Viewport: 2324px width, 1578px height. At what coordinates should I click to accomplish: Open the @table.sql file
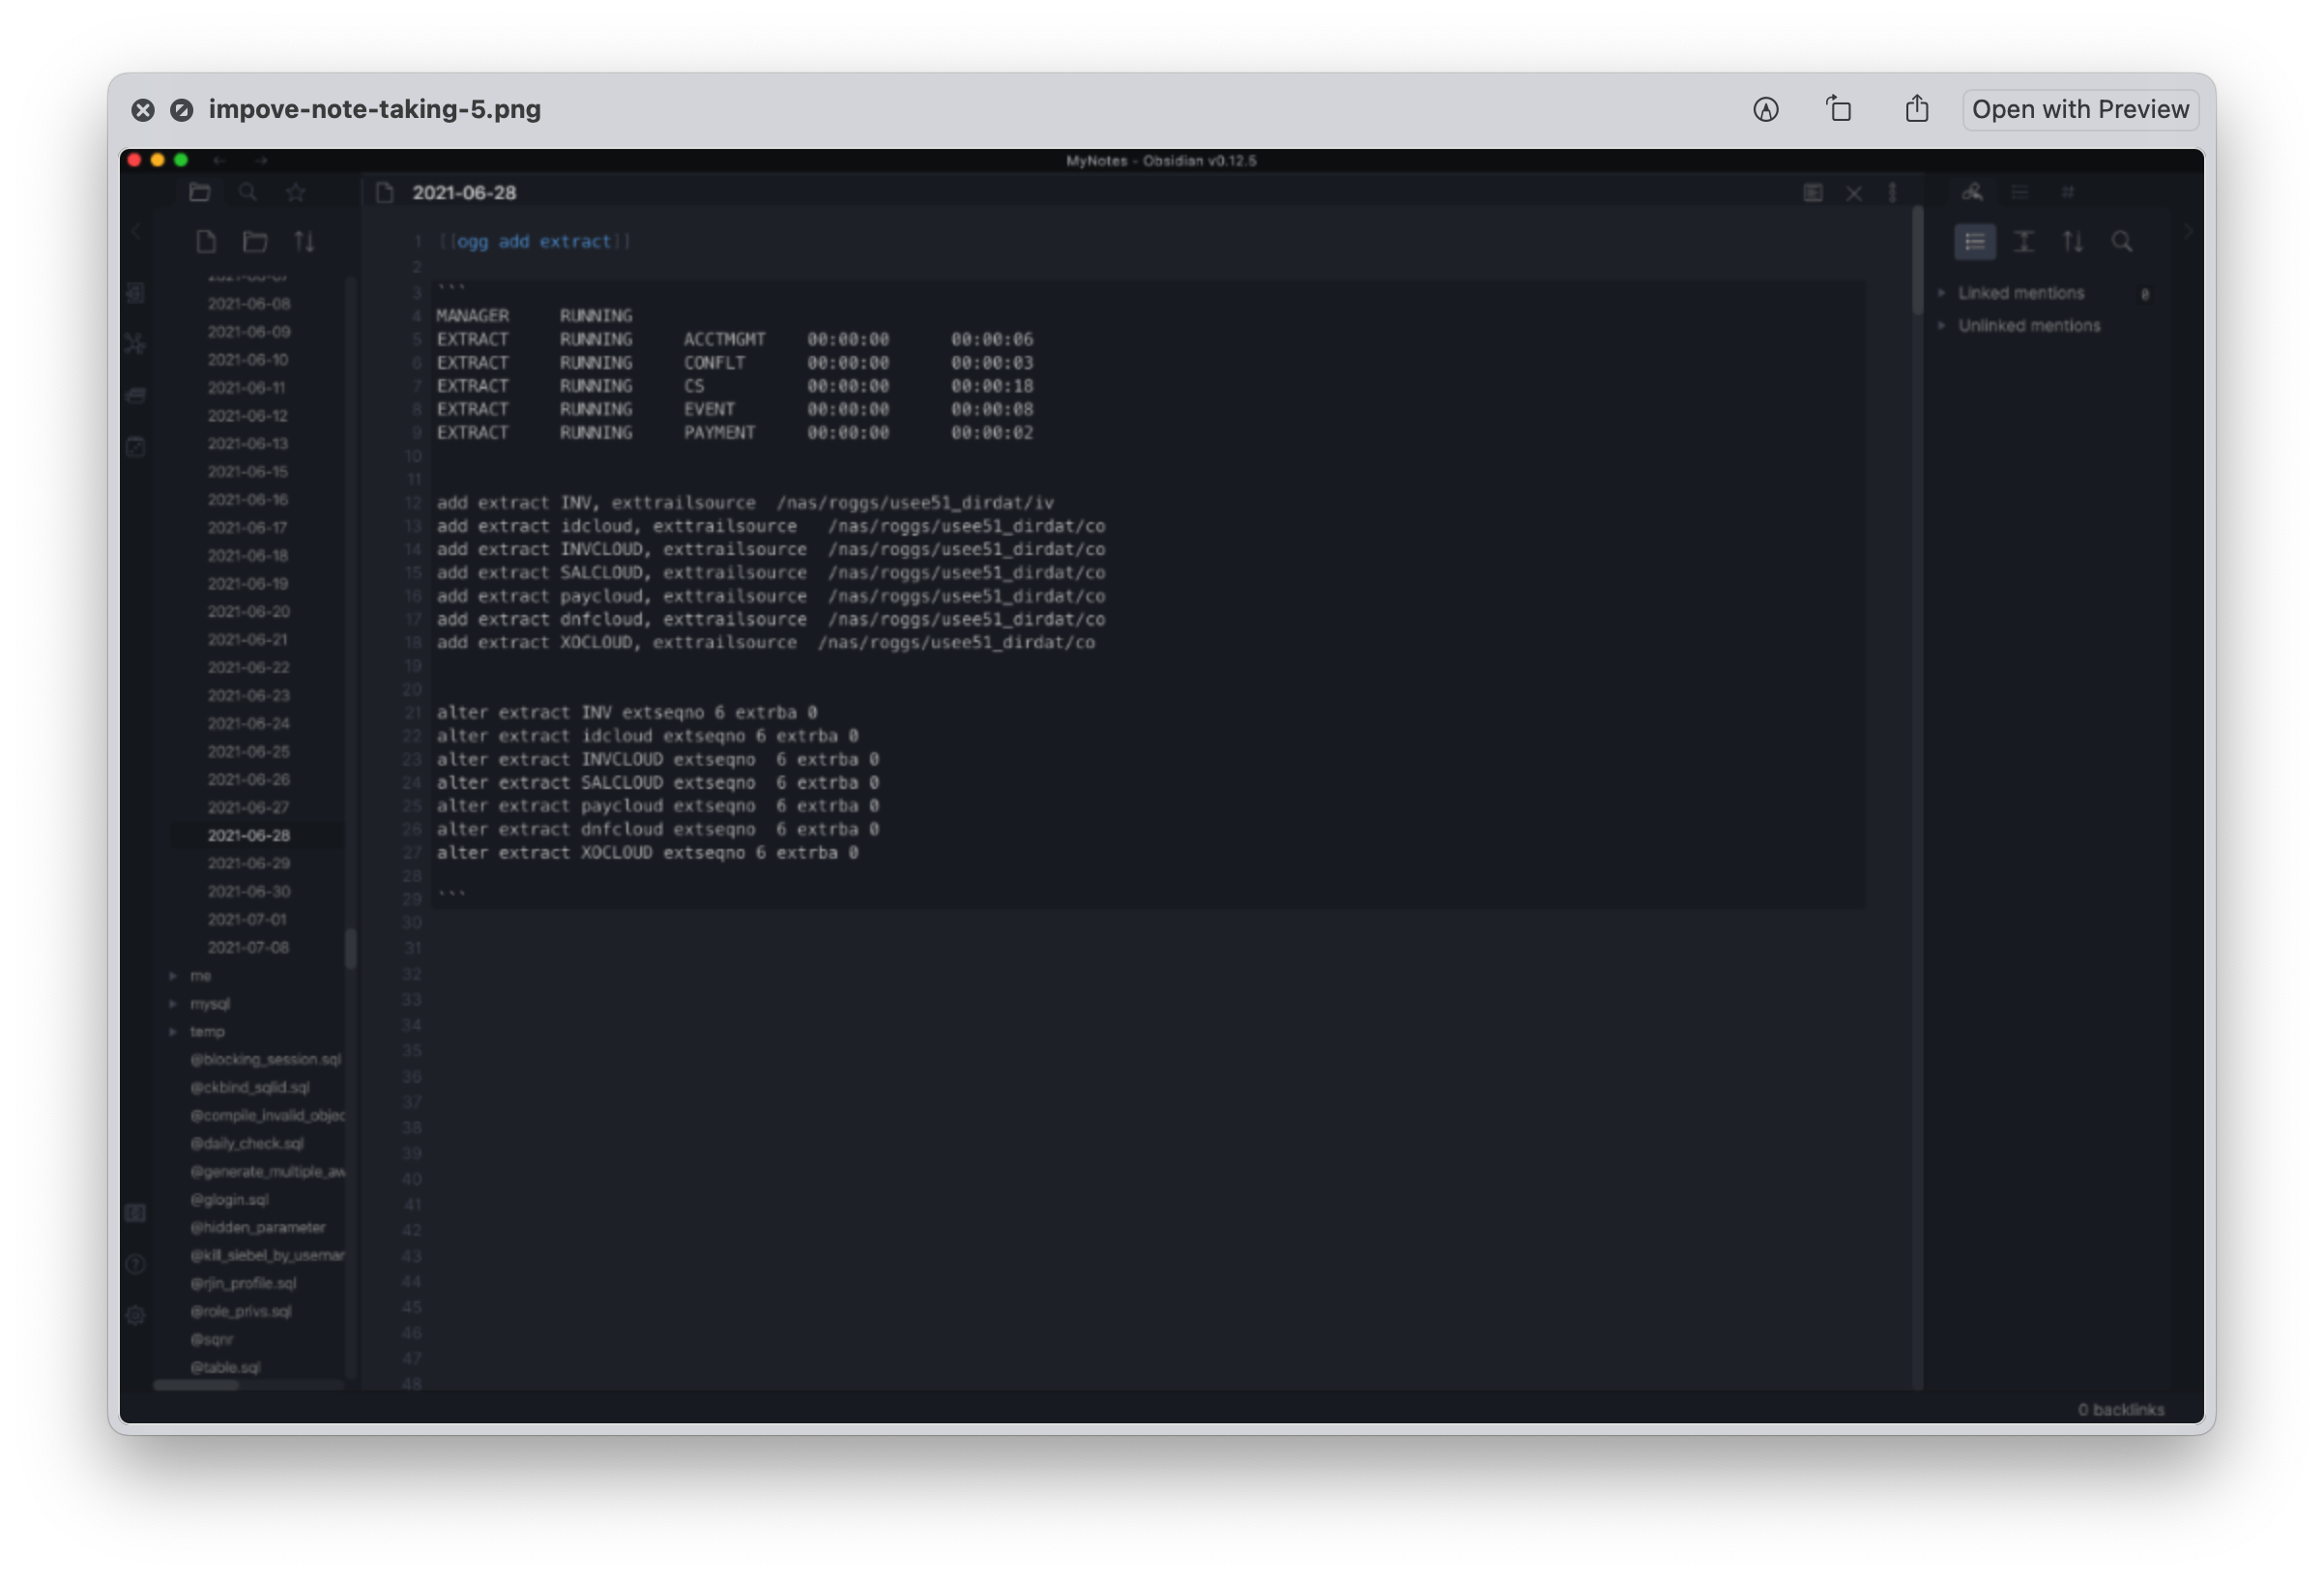pos(225,1368)
